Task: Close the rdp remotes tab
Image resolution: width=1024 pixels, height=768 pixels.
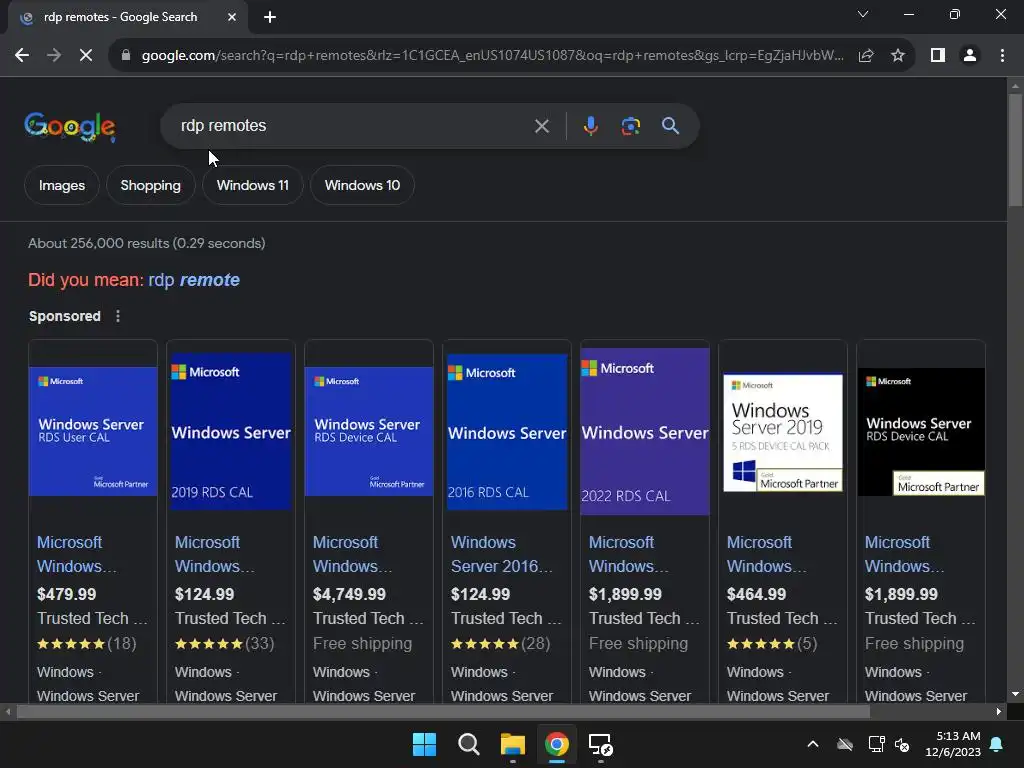Action: tap(232, 17)
